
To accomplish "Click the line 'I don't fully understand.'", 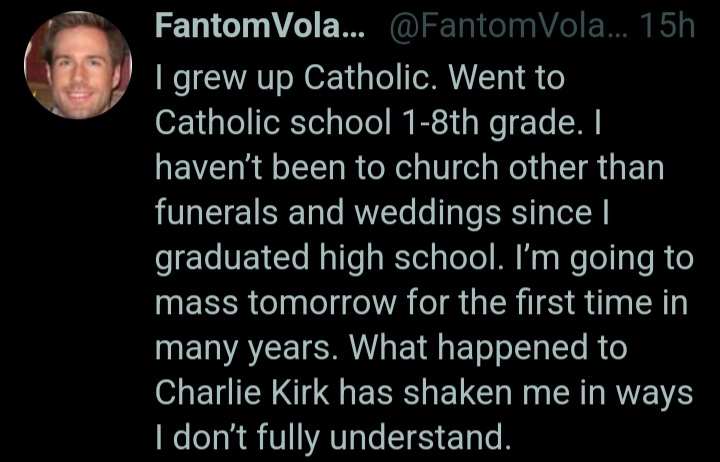I will point(333,438).
